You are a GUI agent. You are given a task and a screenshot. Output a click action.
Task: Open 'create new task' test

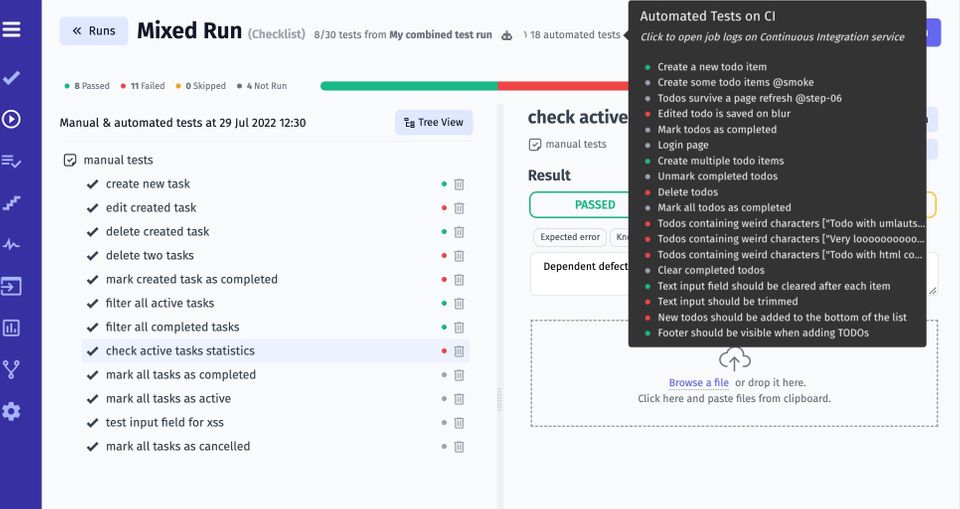point(148,184)
